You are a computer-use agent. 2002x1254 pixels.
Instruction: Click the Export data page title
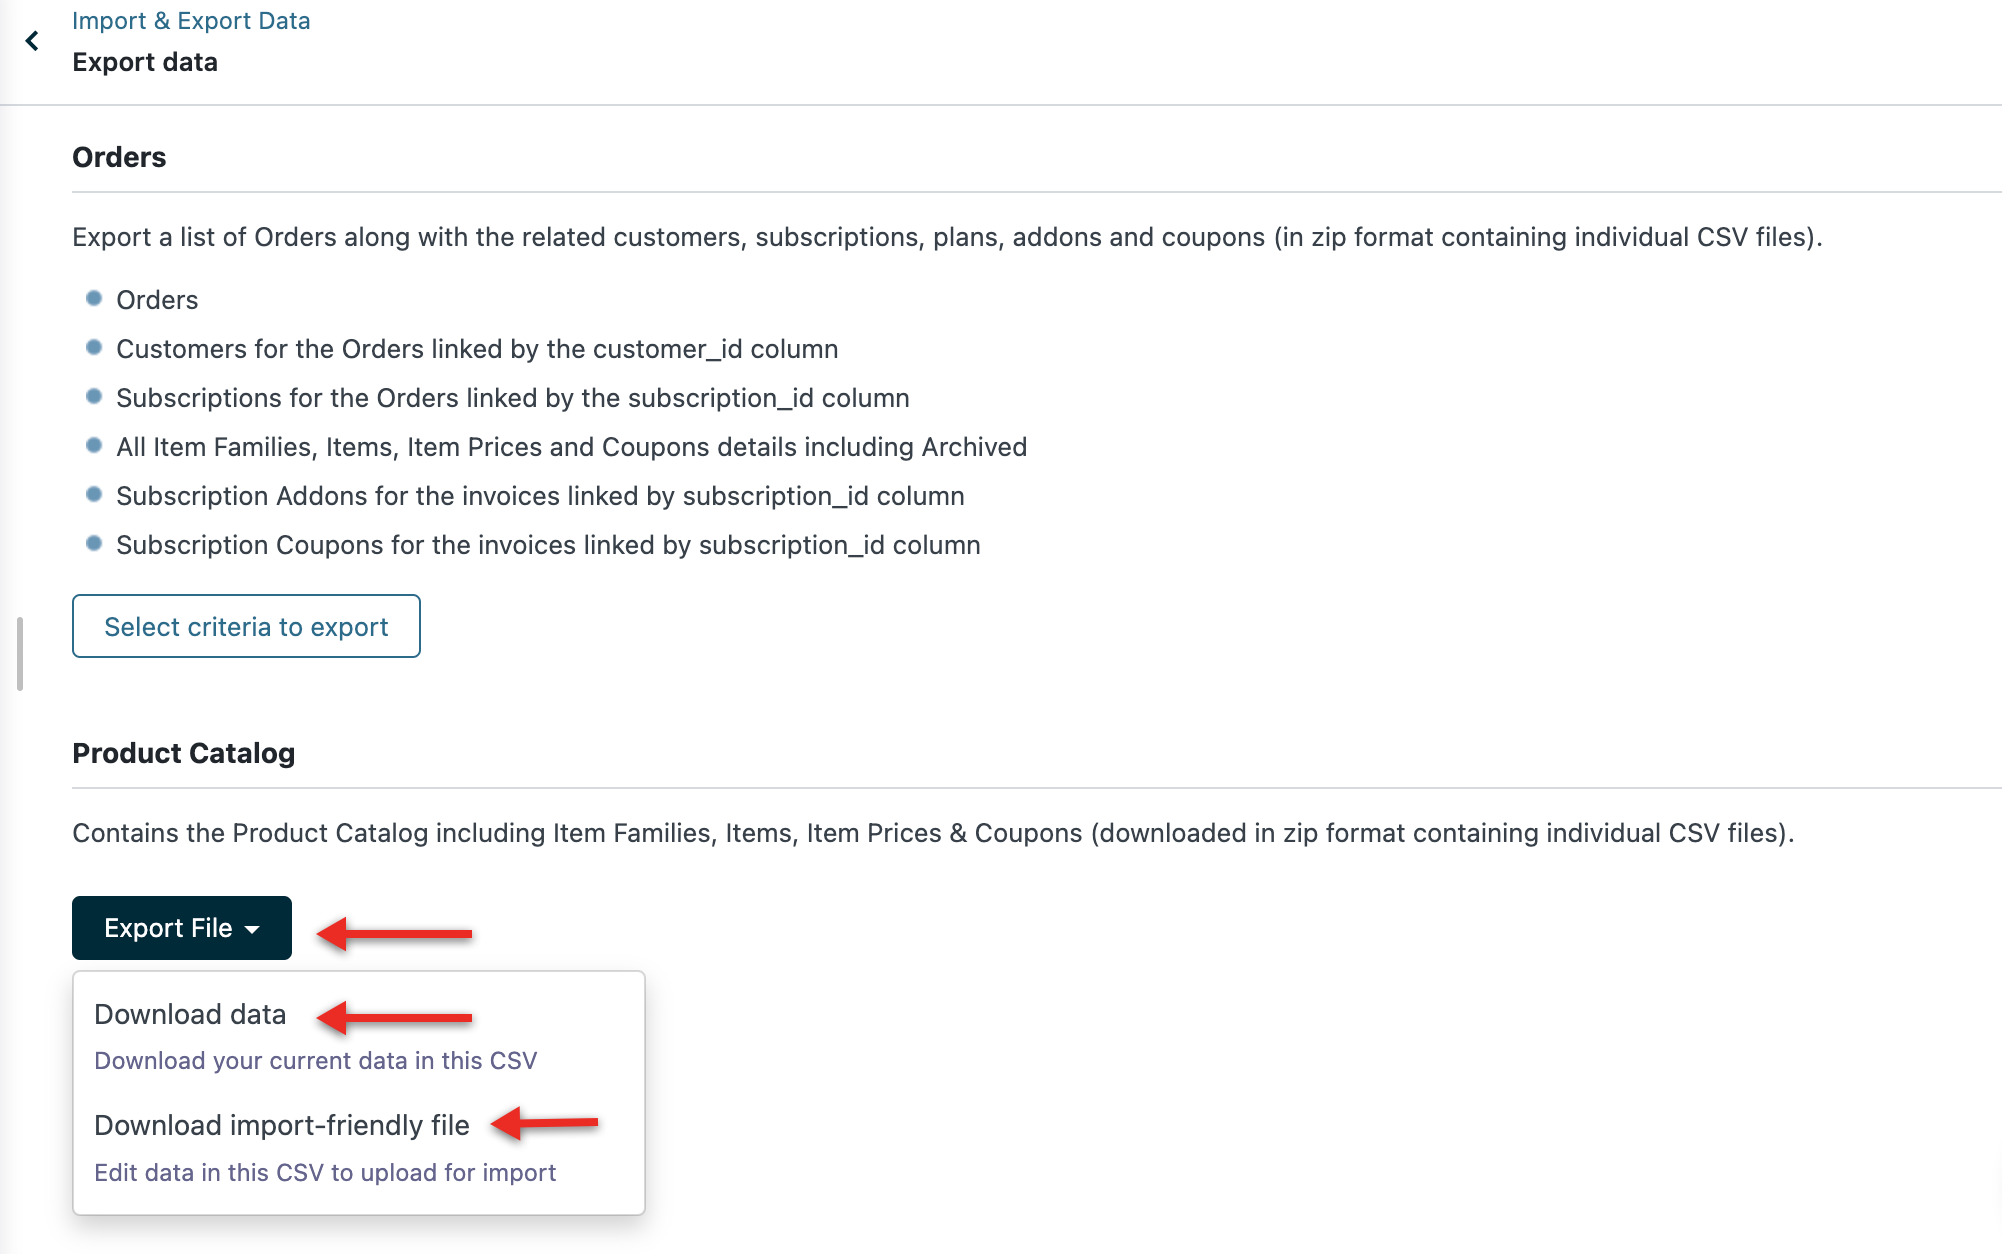145,62
